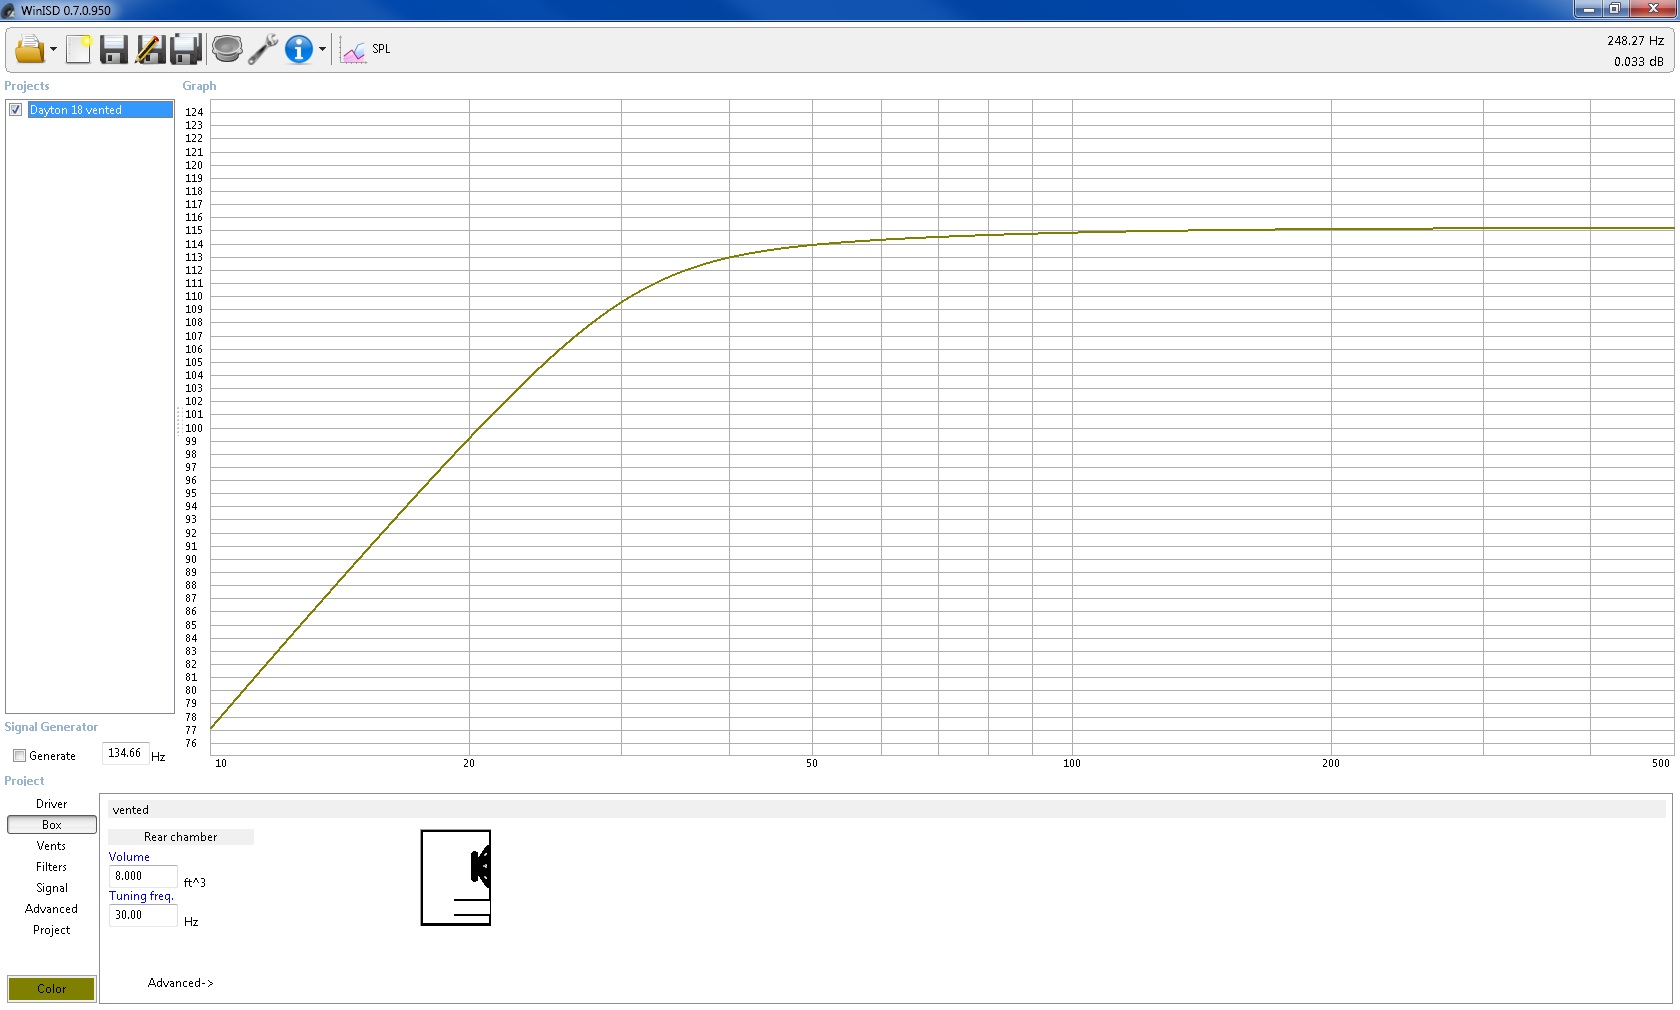Image resolution: width=1680 pixels, height=1010 pixels.
Task: Click the 248.27 Hz cursor readout
Action: coord(1635,41)
